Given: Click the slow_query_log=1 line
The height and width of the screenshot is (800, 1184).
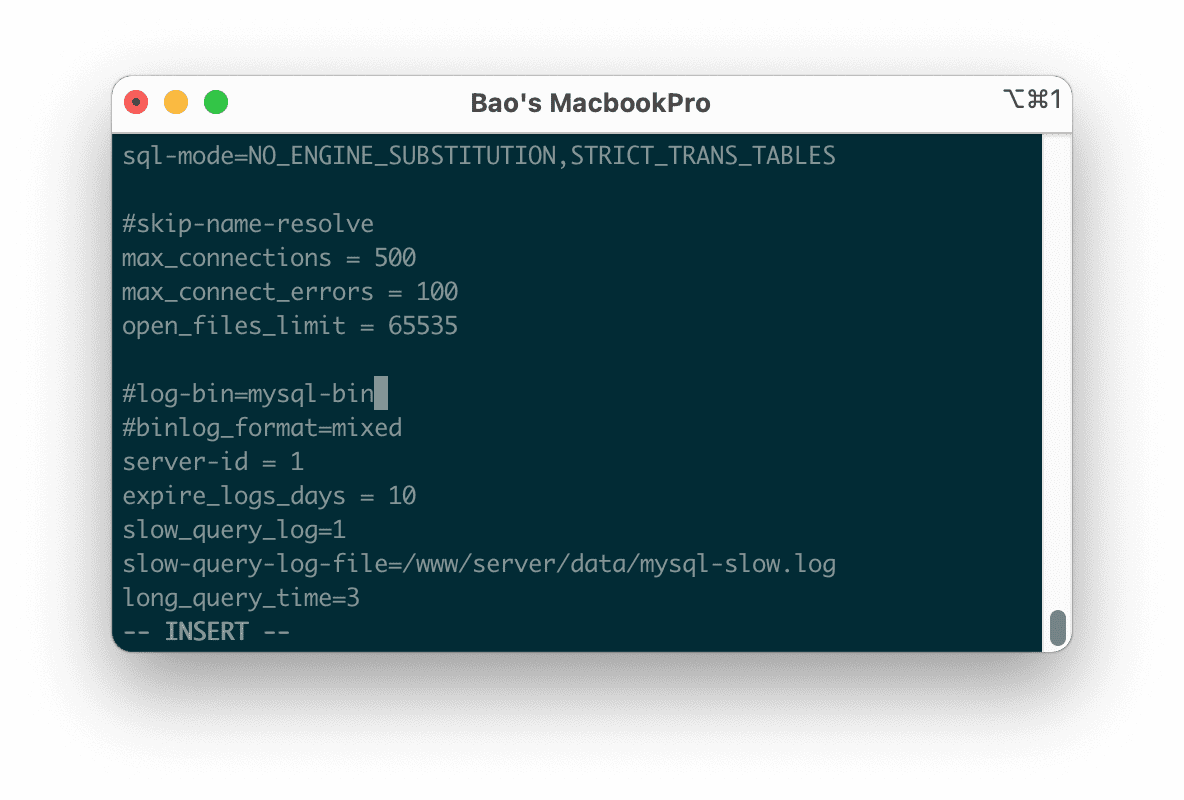Looking at the screenshot, I should pyautogui.click(x=234, y=530).
